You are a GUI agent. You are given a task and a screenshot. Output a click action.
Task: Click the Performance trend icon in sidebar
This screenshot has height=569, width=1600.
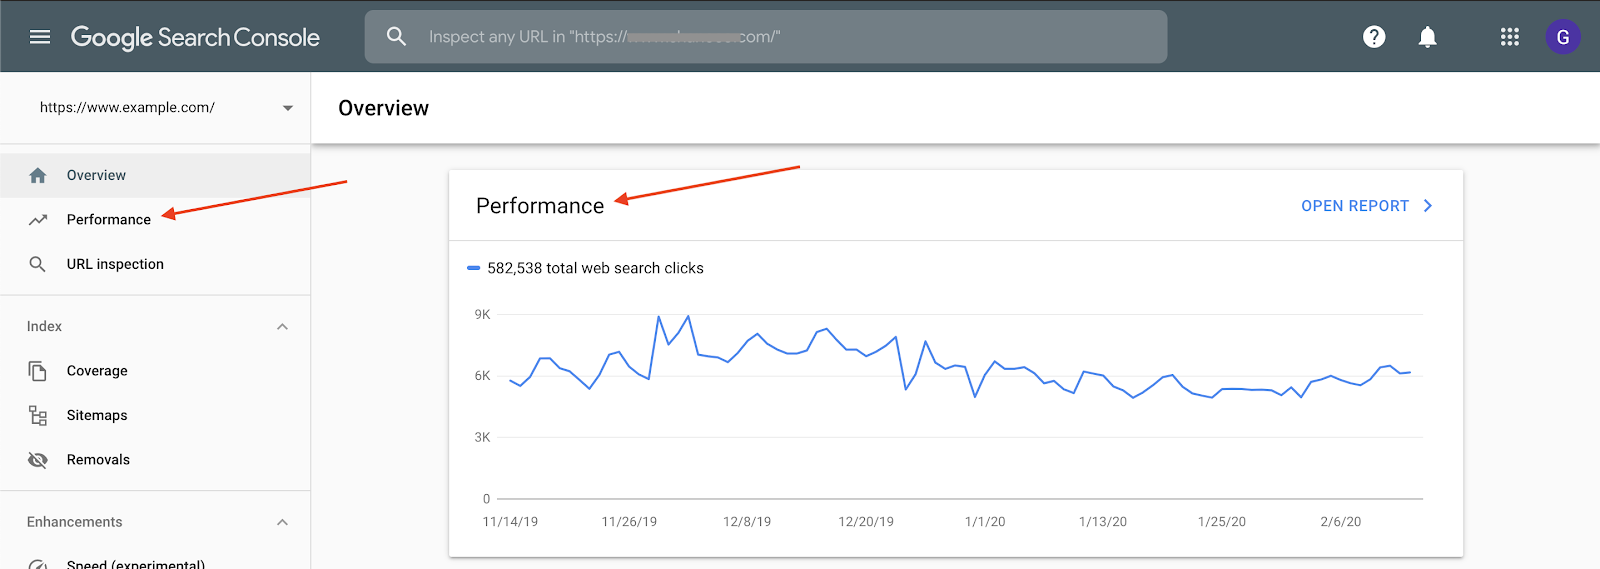point(38,220)
